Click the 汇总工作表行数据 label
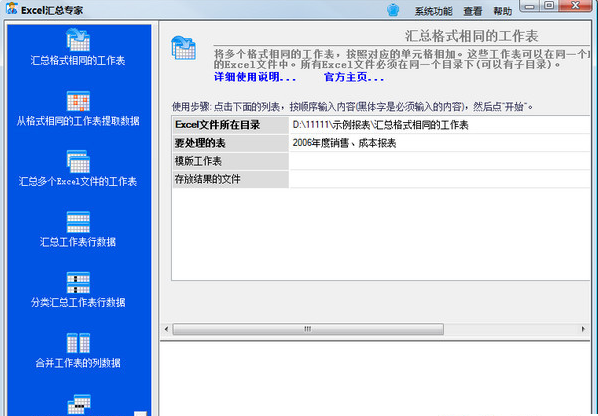 (x=78, y=242)
